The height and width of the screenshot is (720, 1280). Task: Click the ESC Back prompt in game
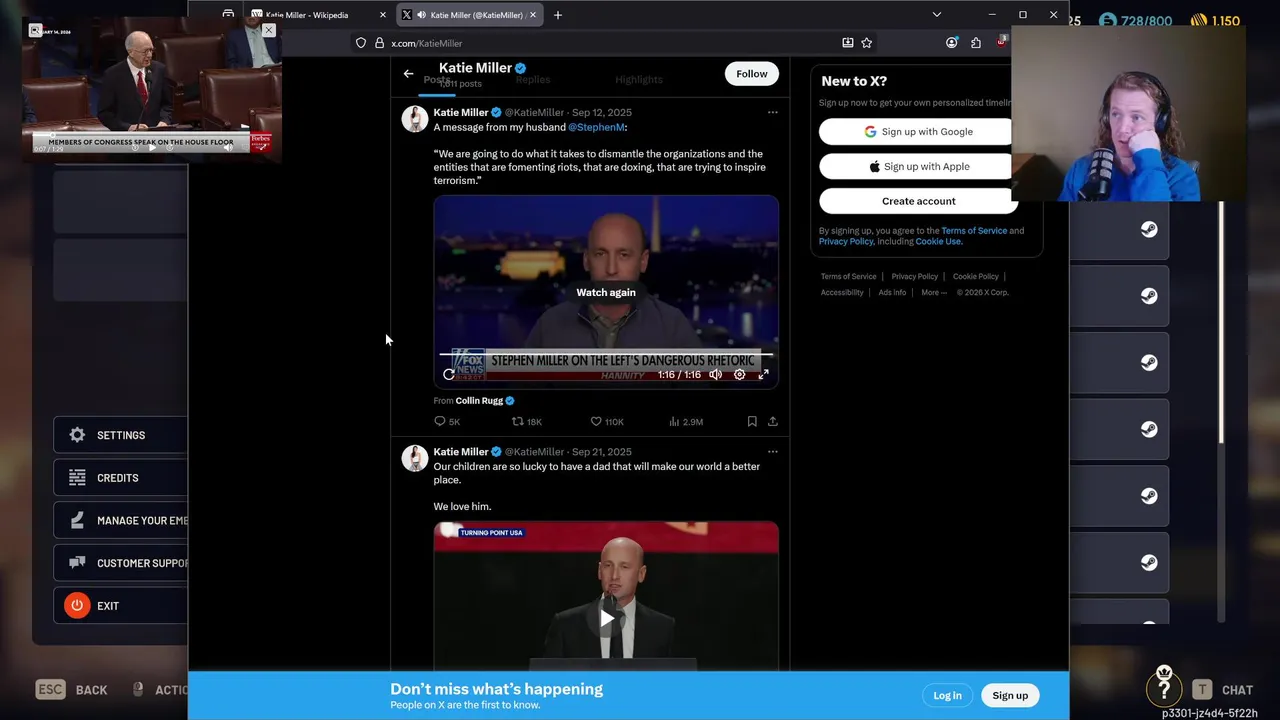[71, 690]
